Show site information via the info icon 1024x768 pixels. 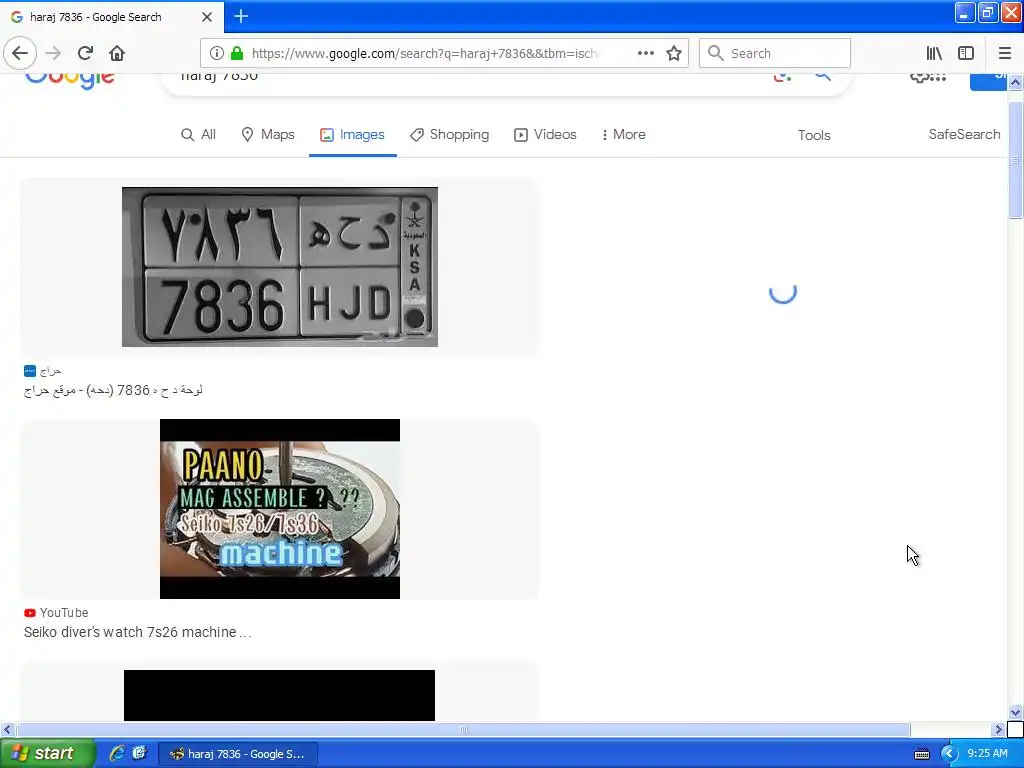coord(217,53)
